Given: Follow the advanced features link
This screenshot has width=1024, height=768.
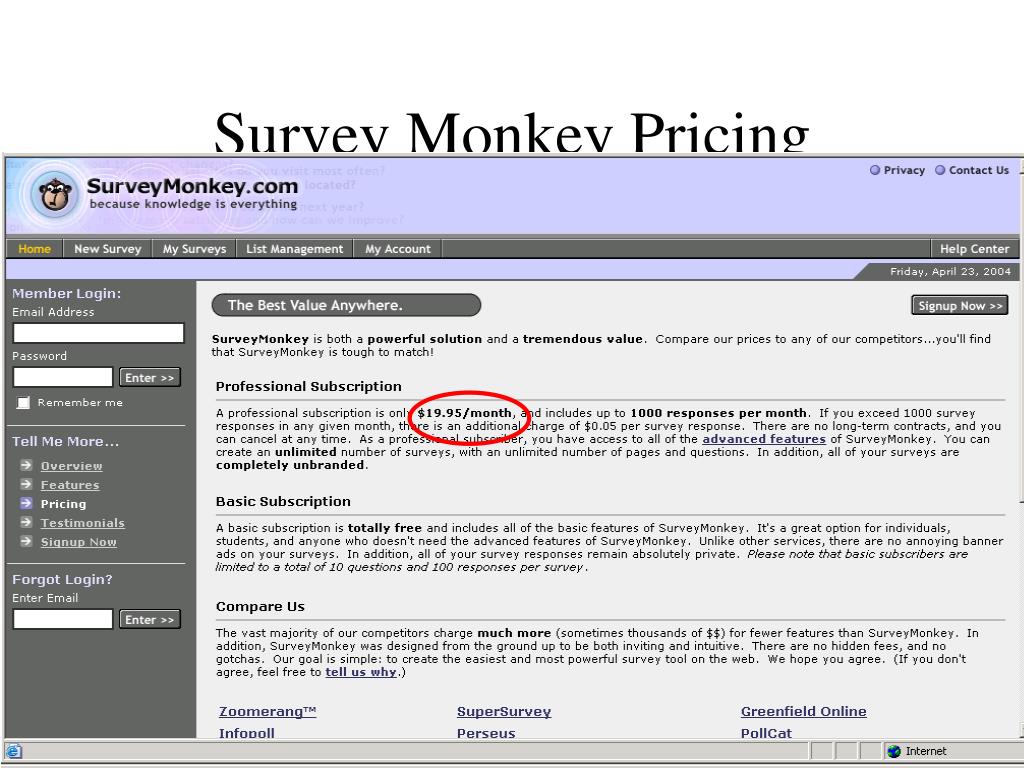Looking at the screenshot, I should coord(764,439).
